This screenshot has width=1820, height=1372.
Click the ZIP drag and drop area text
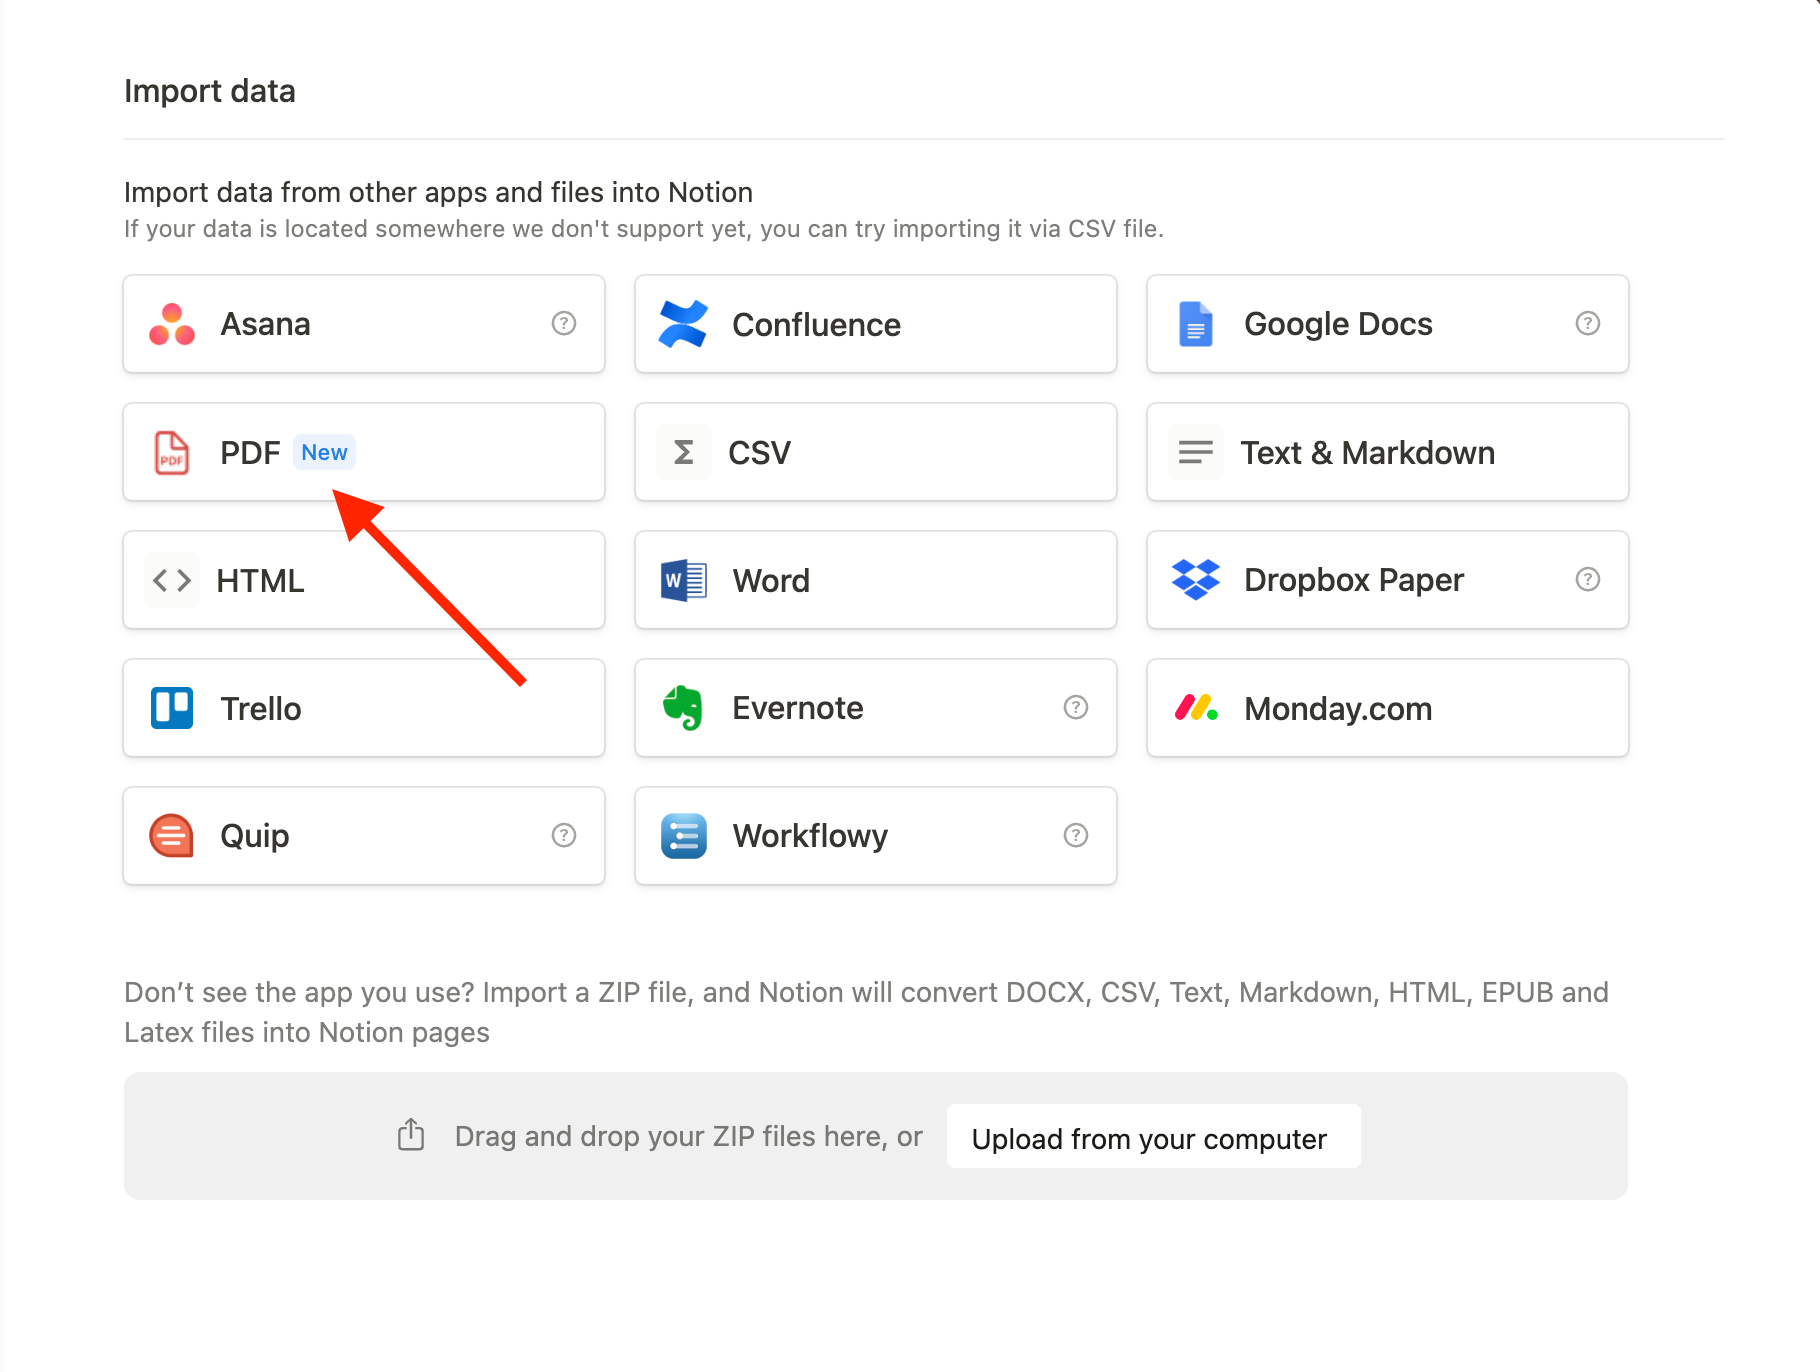(x=688, y=1137)
